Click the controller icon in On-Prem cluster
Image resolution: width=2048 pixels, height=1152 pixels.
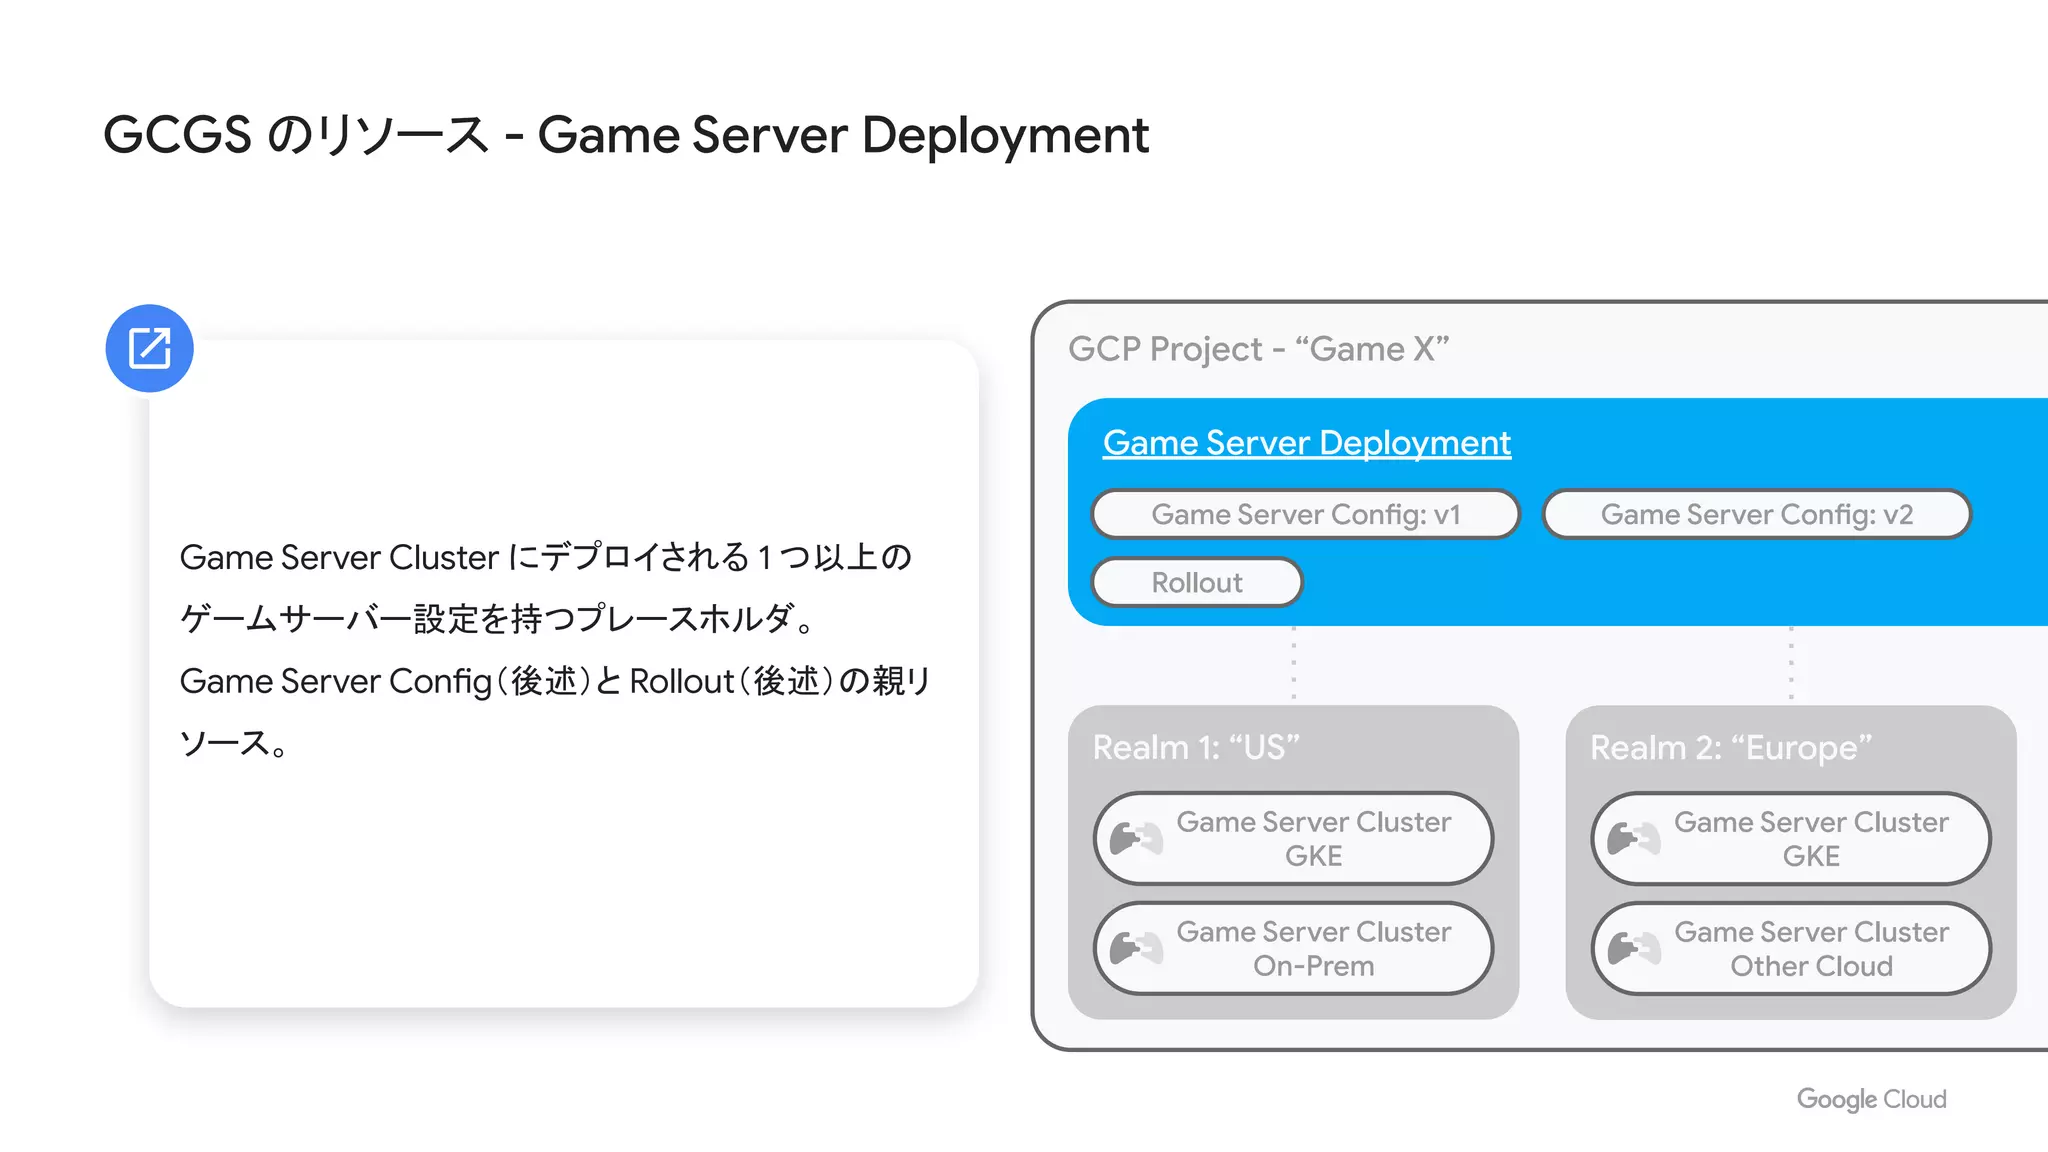click(1136, 948)
